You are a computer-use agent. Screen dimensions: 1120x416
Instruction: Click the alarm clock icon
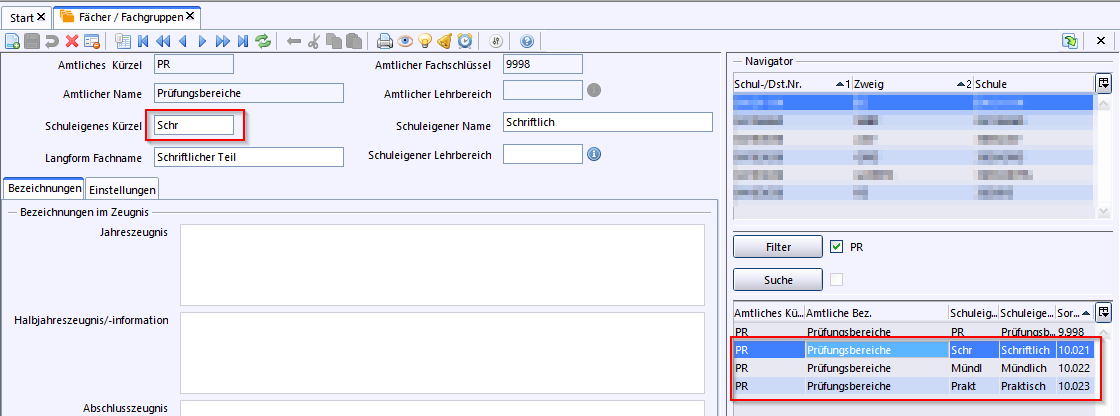click(465, 41)
